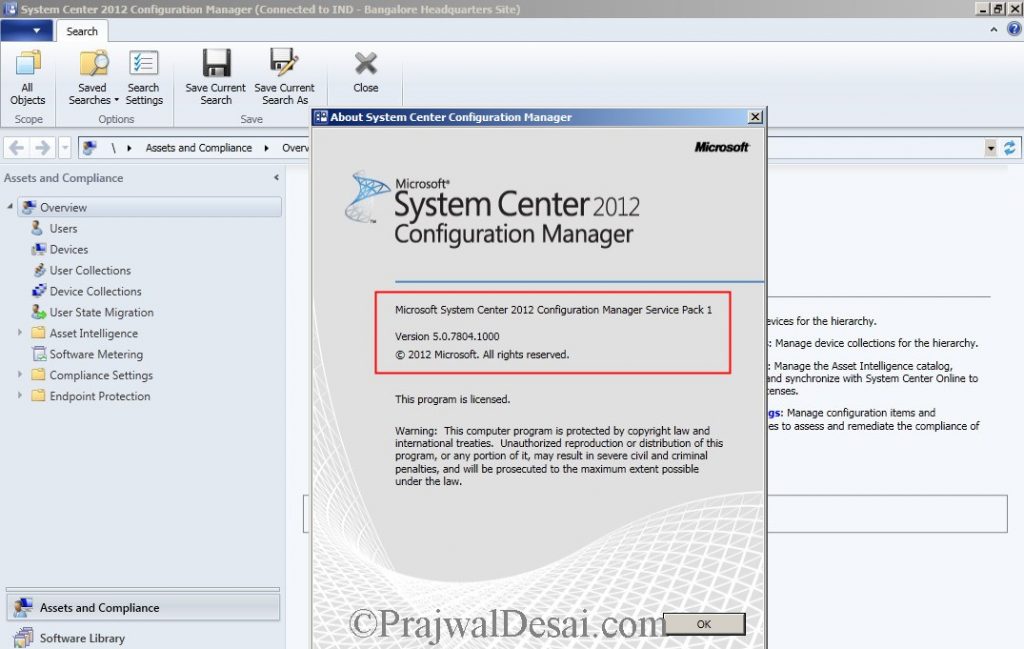Screen dimensions: 1024x649
Task: Close the About System Center dialog
Action: tap(755, 117)
